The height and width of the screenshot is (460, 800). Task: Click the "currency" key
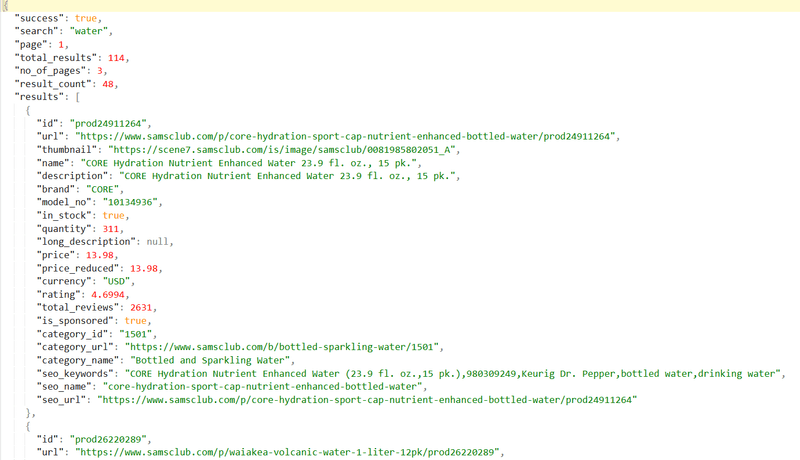point(64,281)
